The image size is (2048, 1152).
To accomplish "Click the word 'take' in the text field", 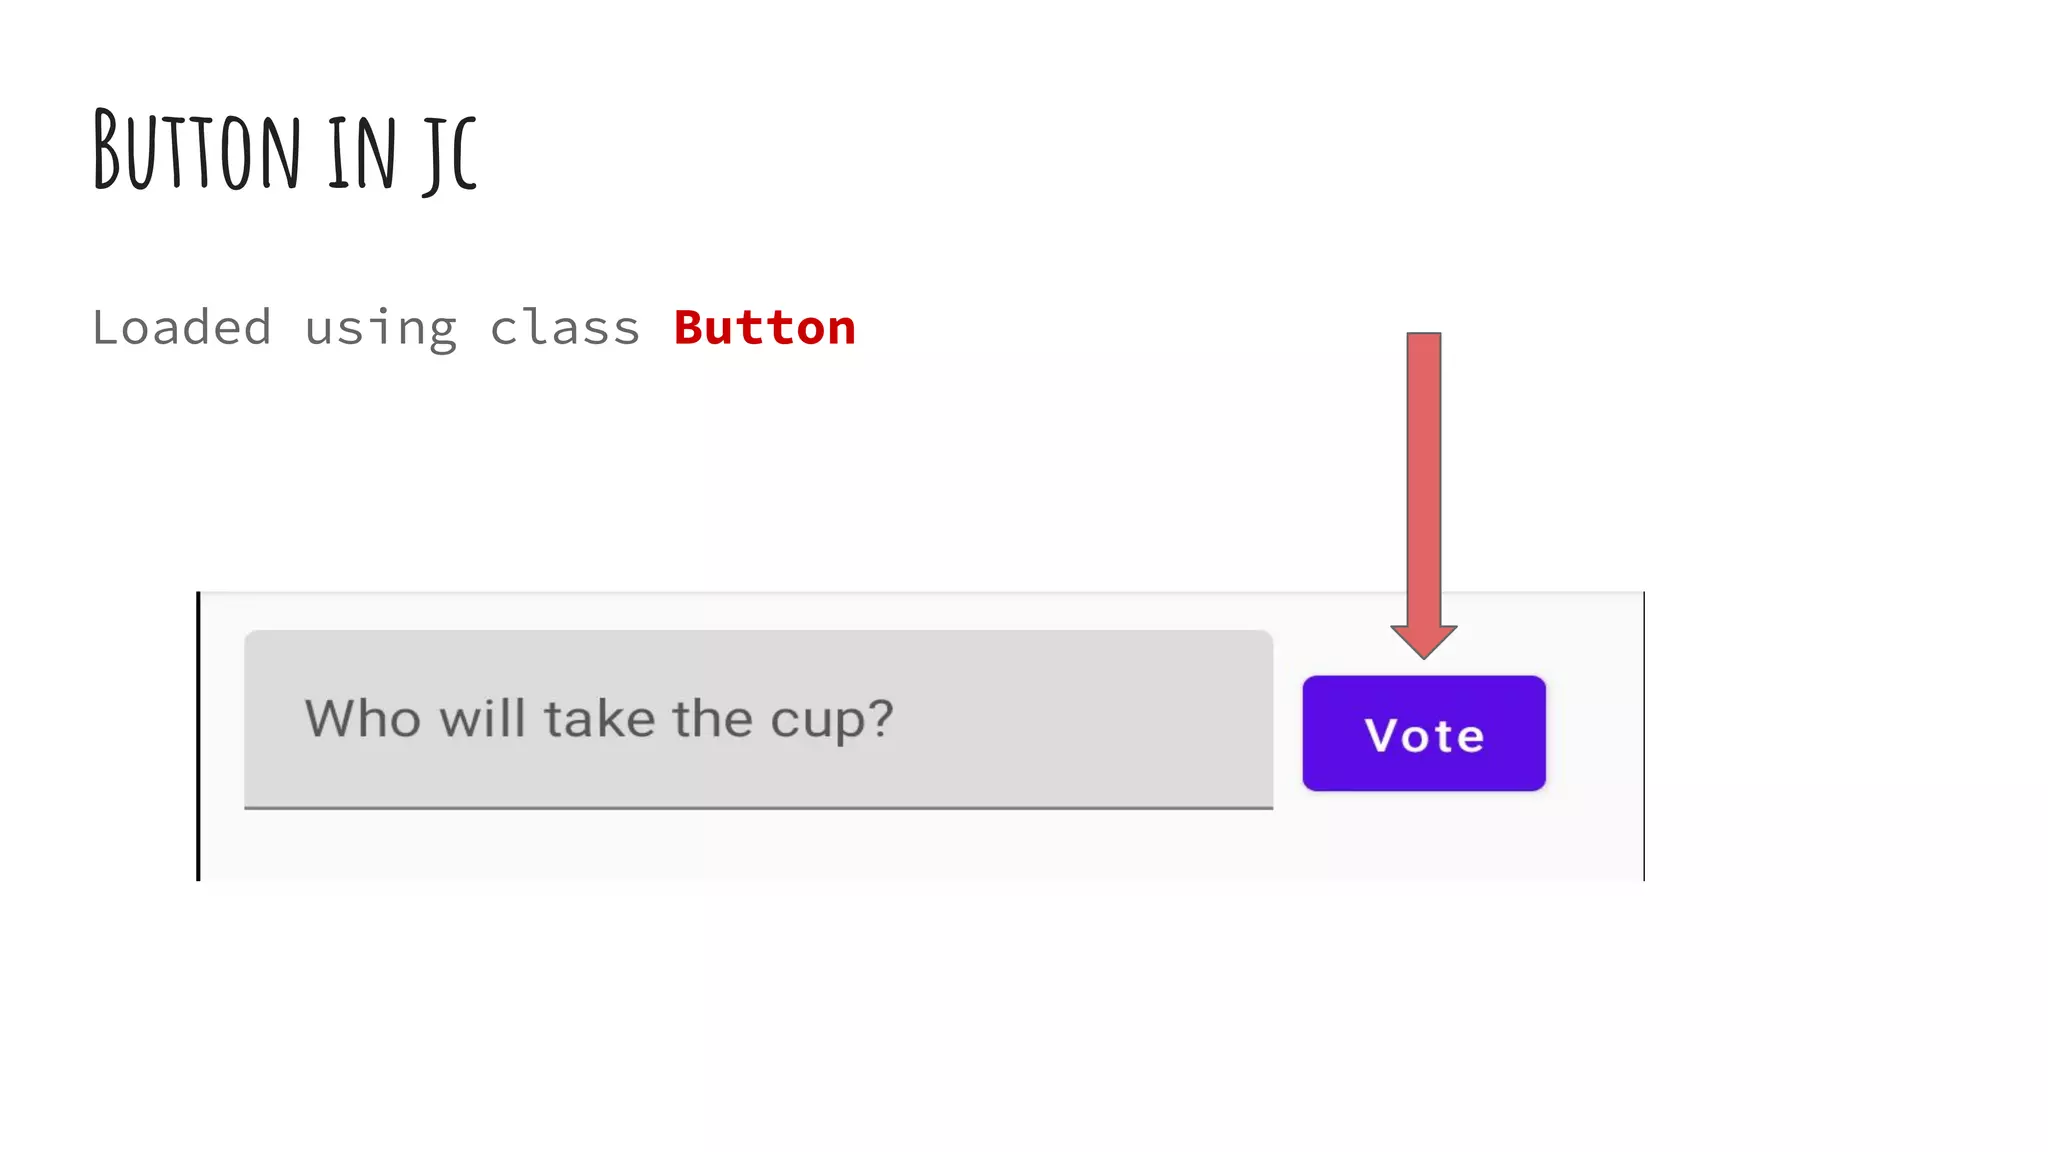I will pyautogui.click(x=599, y=718).
